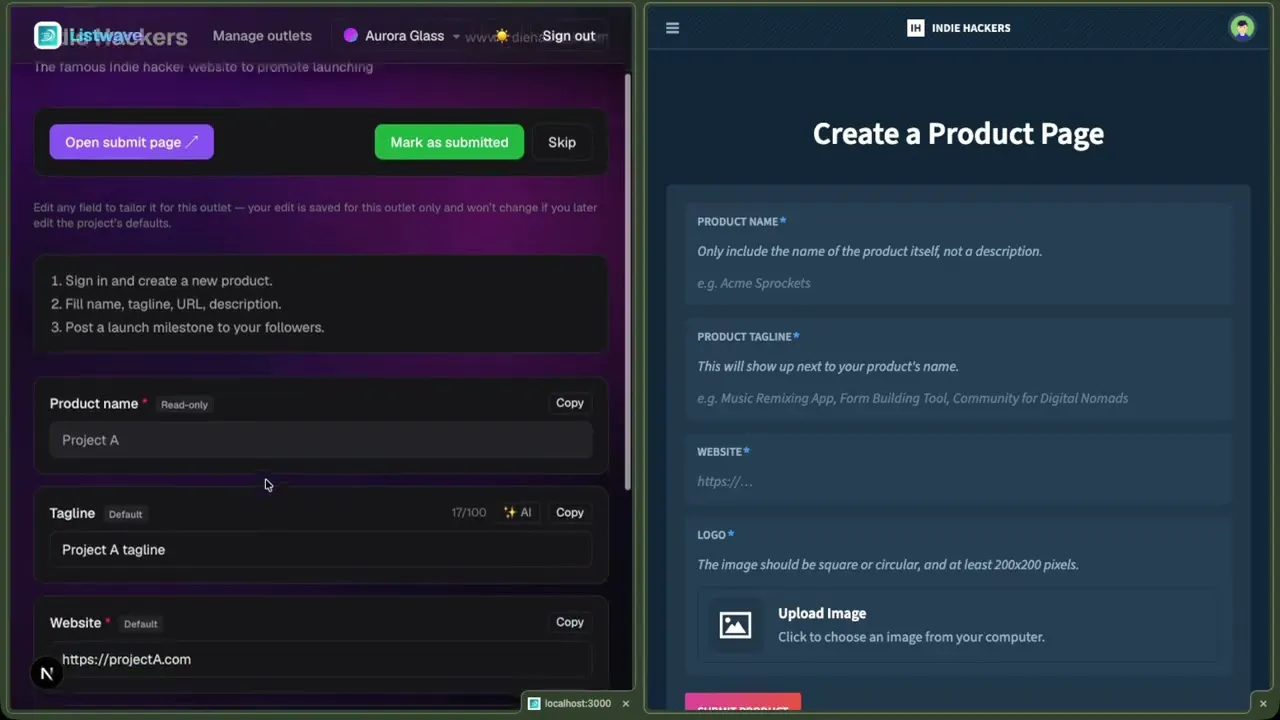1280x720 pixels.
Task: Click the Default badge beside Tagline
Action: [x=125, y=514]
